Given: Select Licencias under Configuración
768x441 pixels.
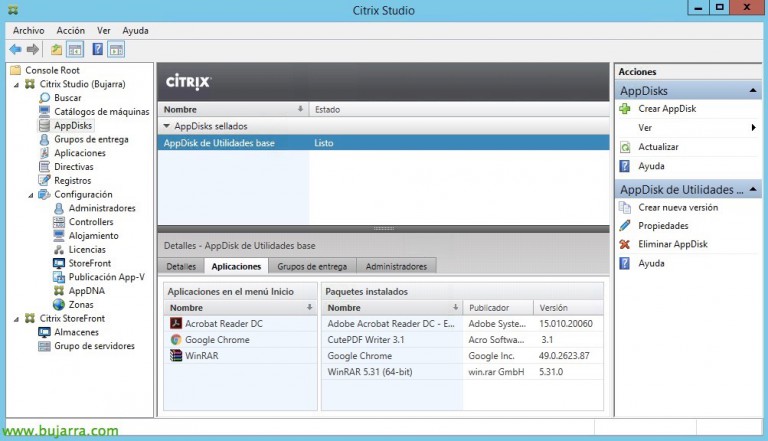Looking at the screenshot, I should (87, 249).
